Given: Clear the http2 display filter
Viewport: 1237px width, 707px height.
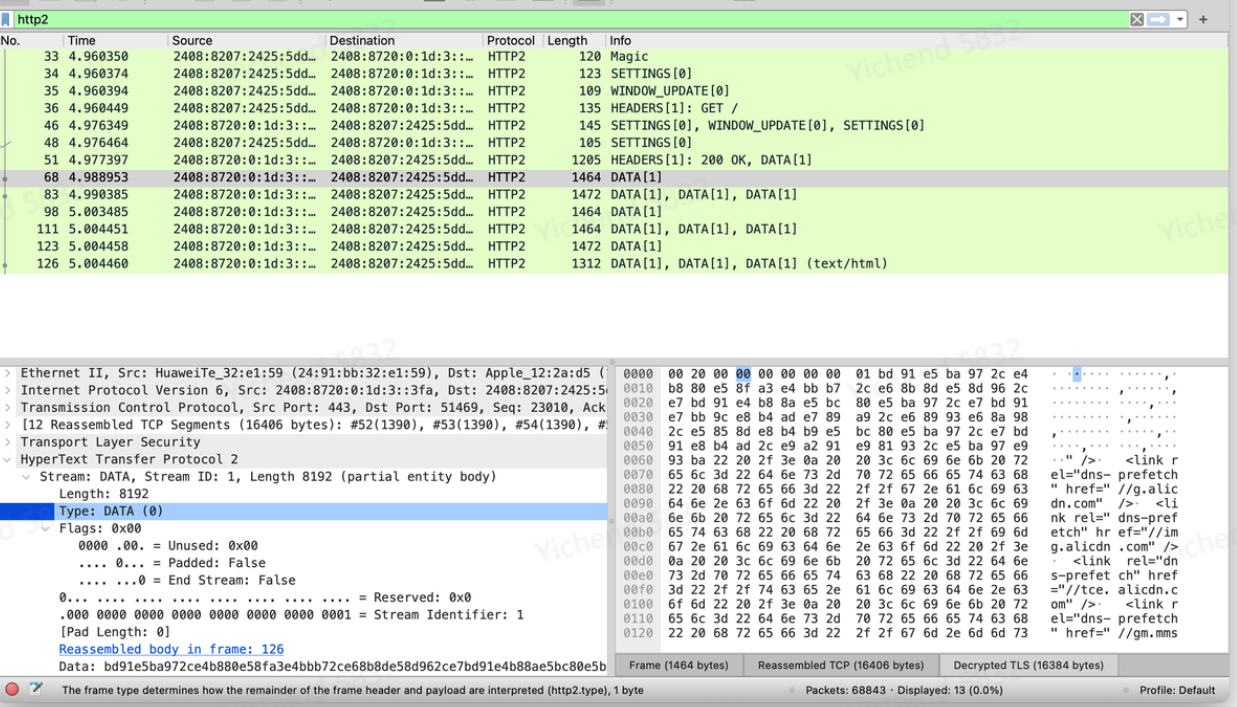Looking at the screenshot, I should coord(1136,19).
